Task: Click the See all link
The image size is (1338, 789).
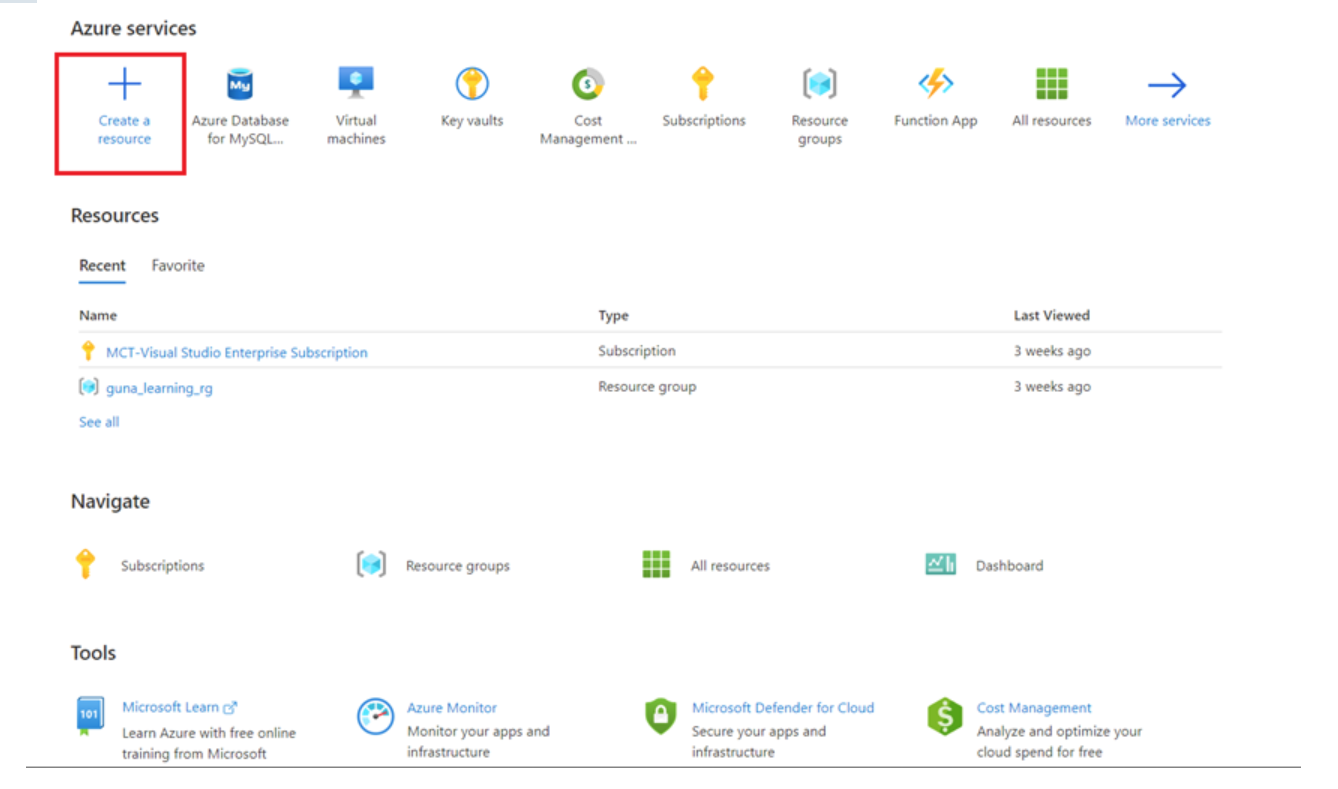Action: click(99, 422)
